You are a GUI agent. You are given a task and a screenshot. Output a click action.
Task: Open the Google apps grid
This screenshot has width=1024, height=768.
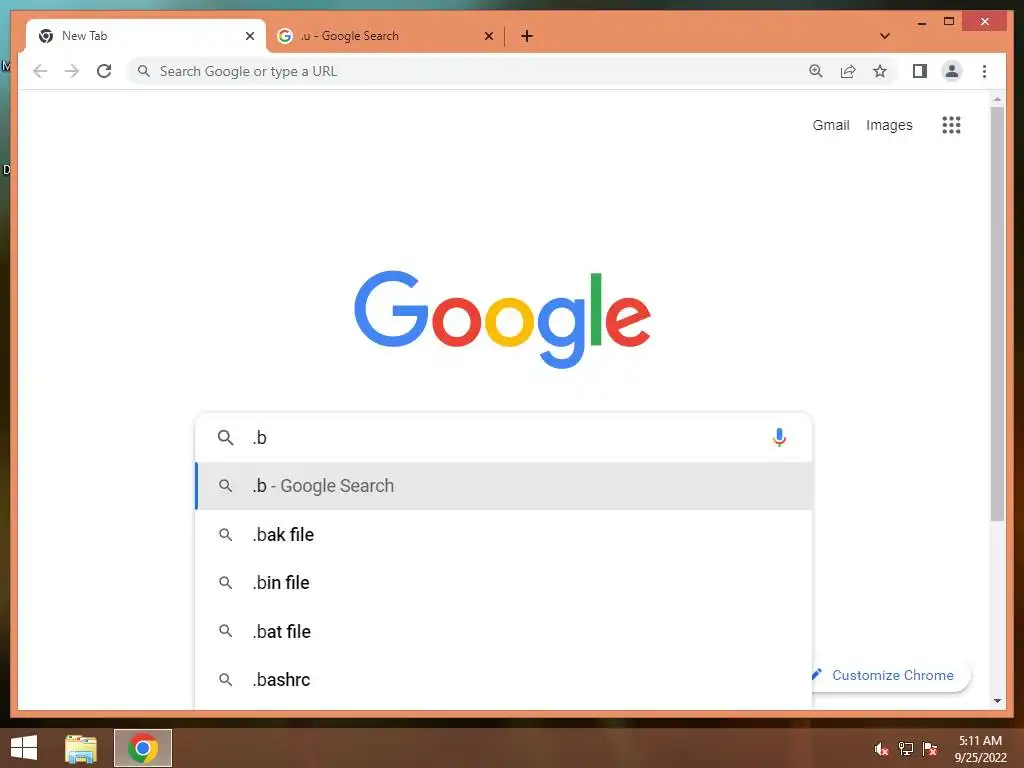tap(951, 125)
